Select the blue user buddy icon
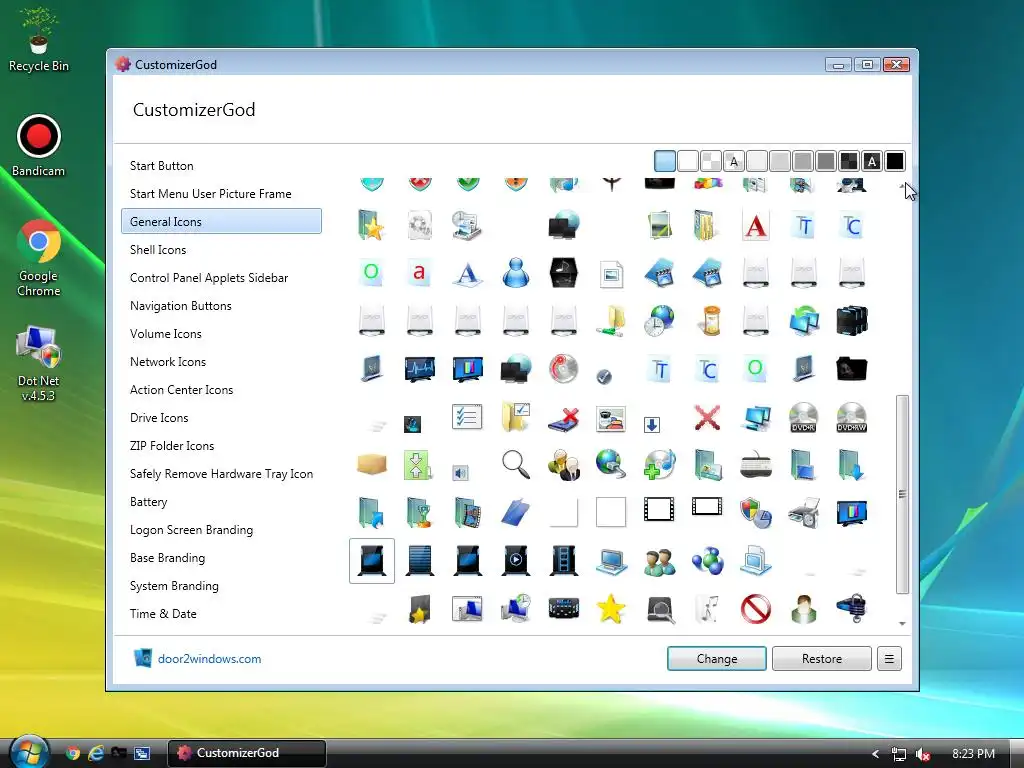Viewport: 1024px width, 768px height. [x=515, y=272]
